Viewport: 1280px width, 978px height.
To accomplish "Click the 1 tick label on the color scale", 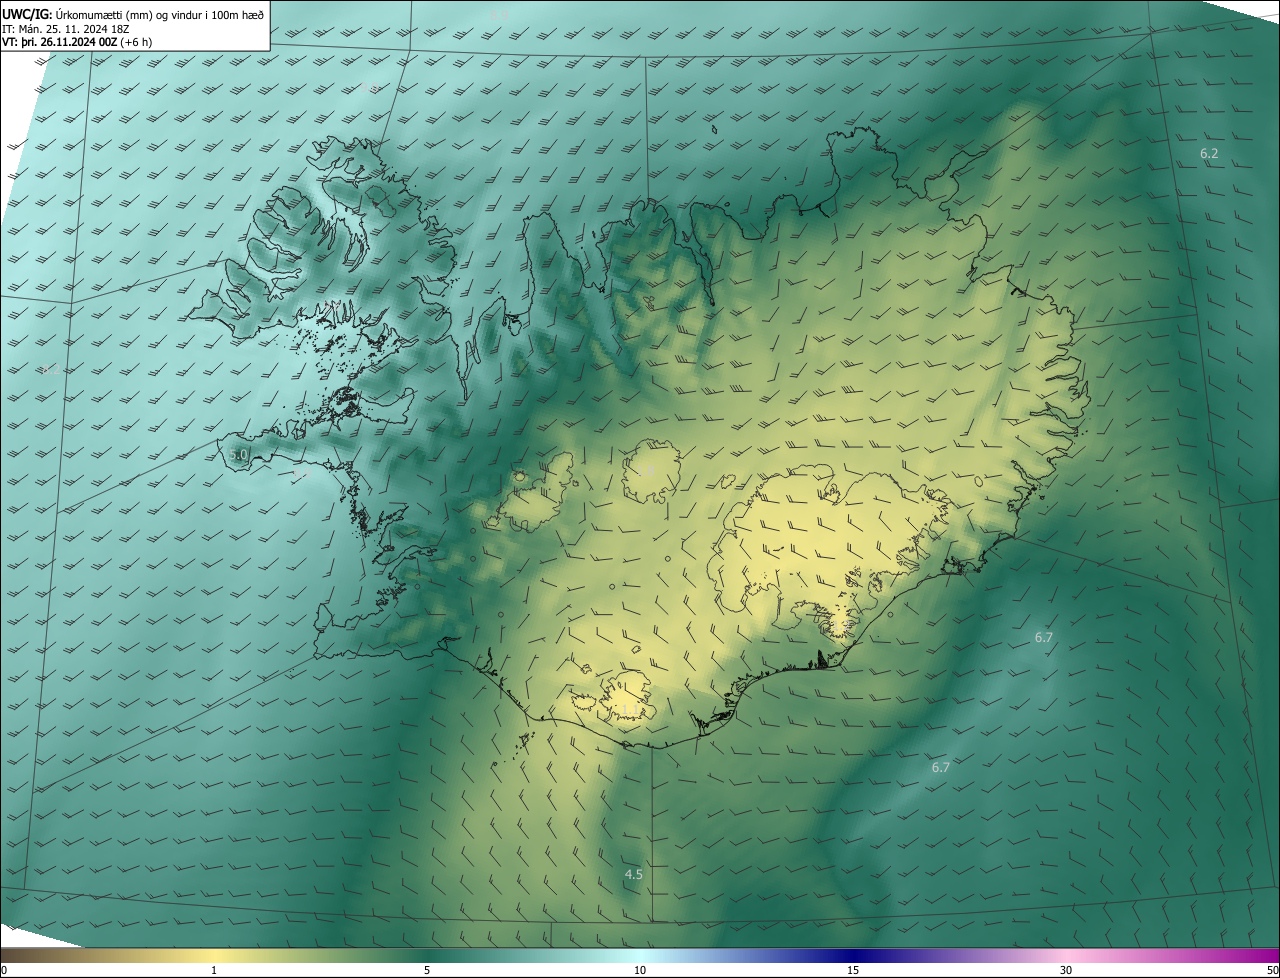I will [x=214, y=971].
